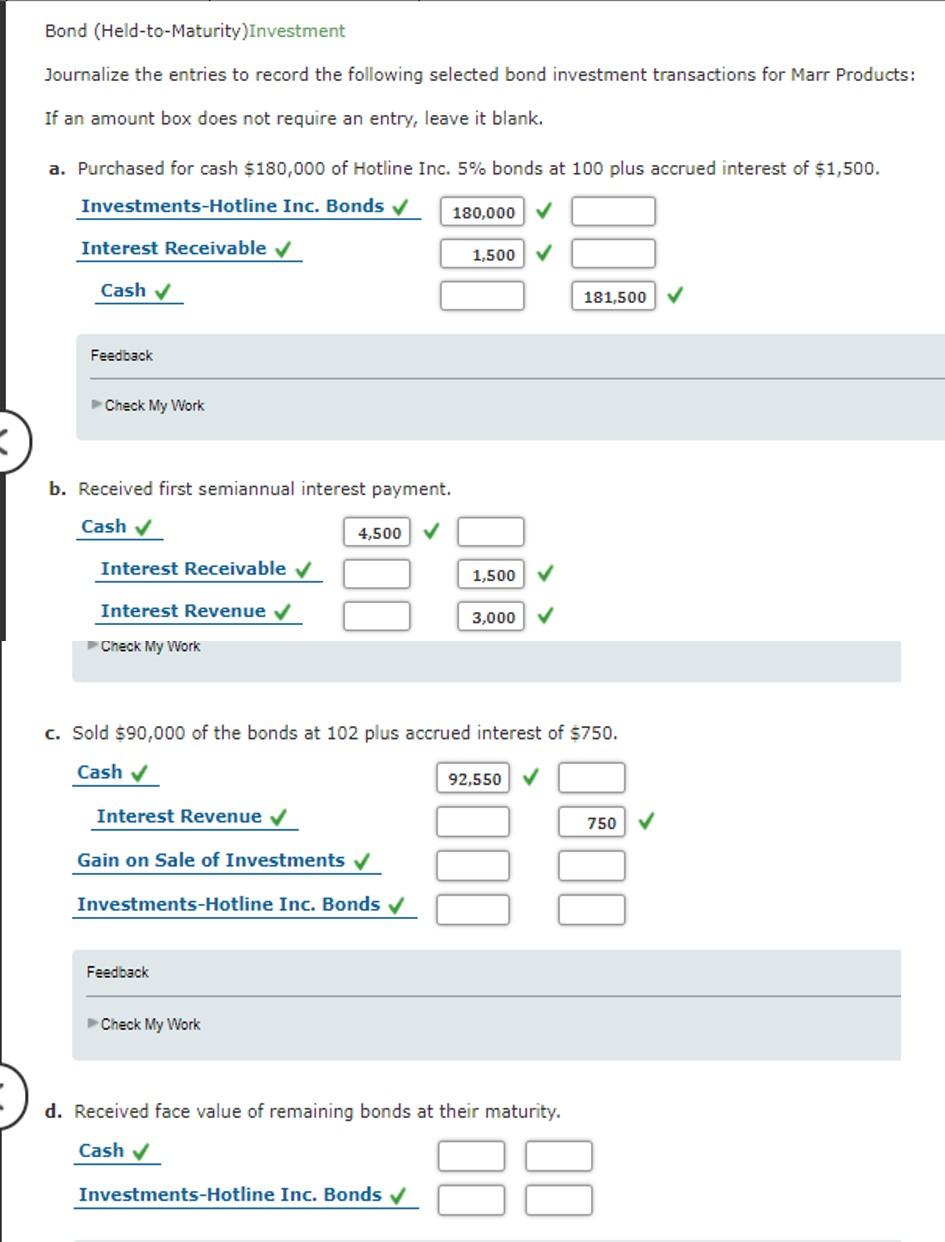This screenshot has height=1242, width=945.
Task: Click the Feedback header in entry a's section
Action: (121, 354)
